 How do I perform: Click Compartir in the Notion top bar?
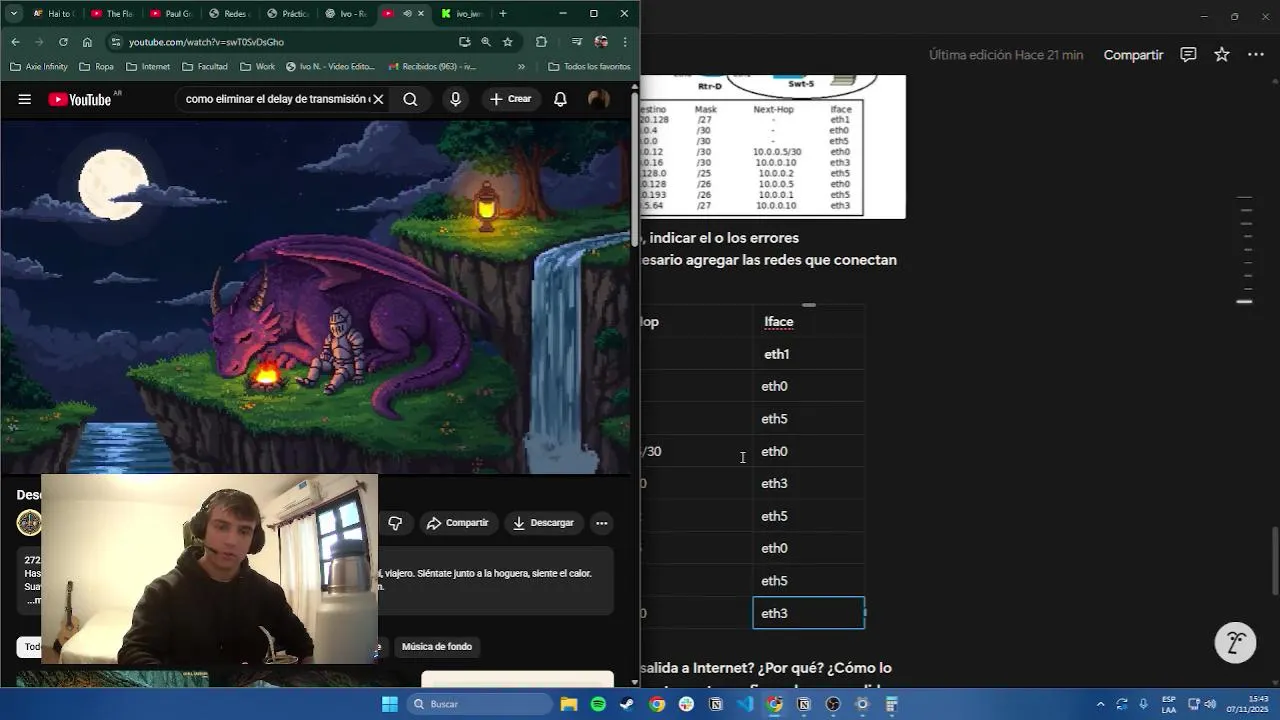tap(1133, 55)
